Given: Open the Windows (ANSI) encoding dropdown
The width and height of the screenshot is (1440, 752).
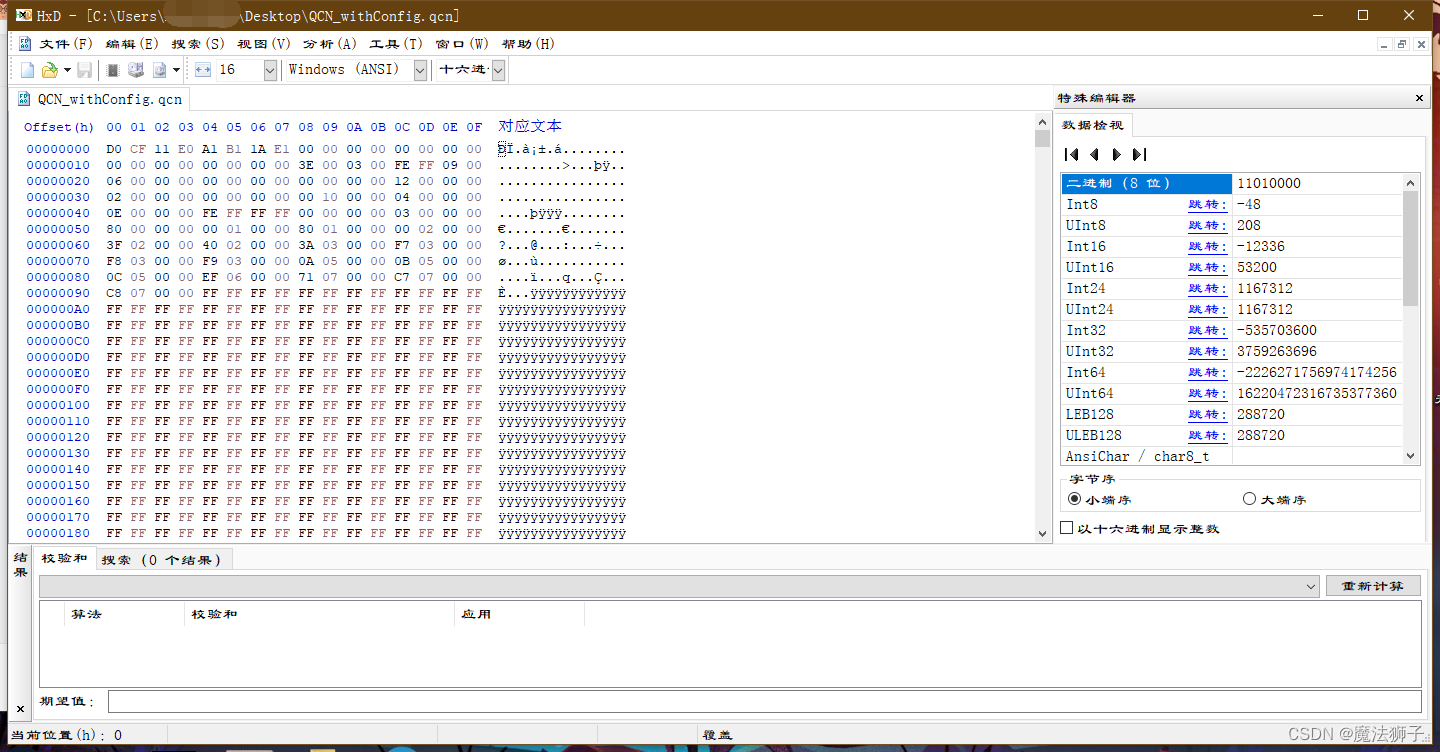Looking at the screenshot, I should [x=420, y=69].
